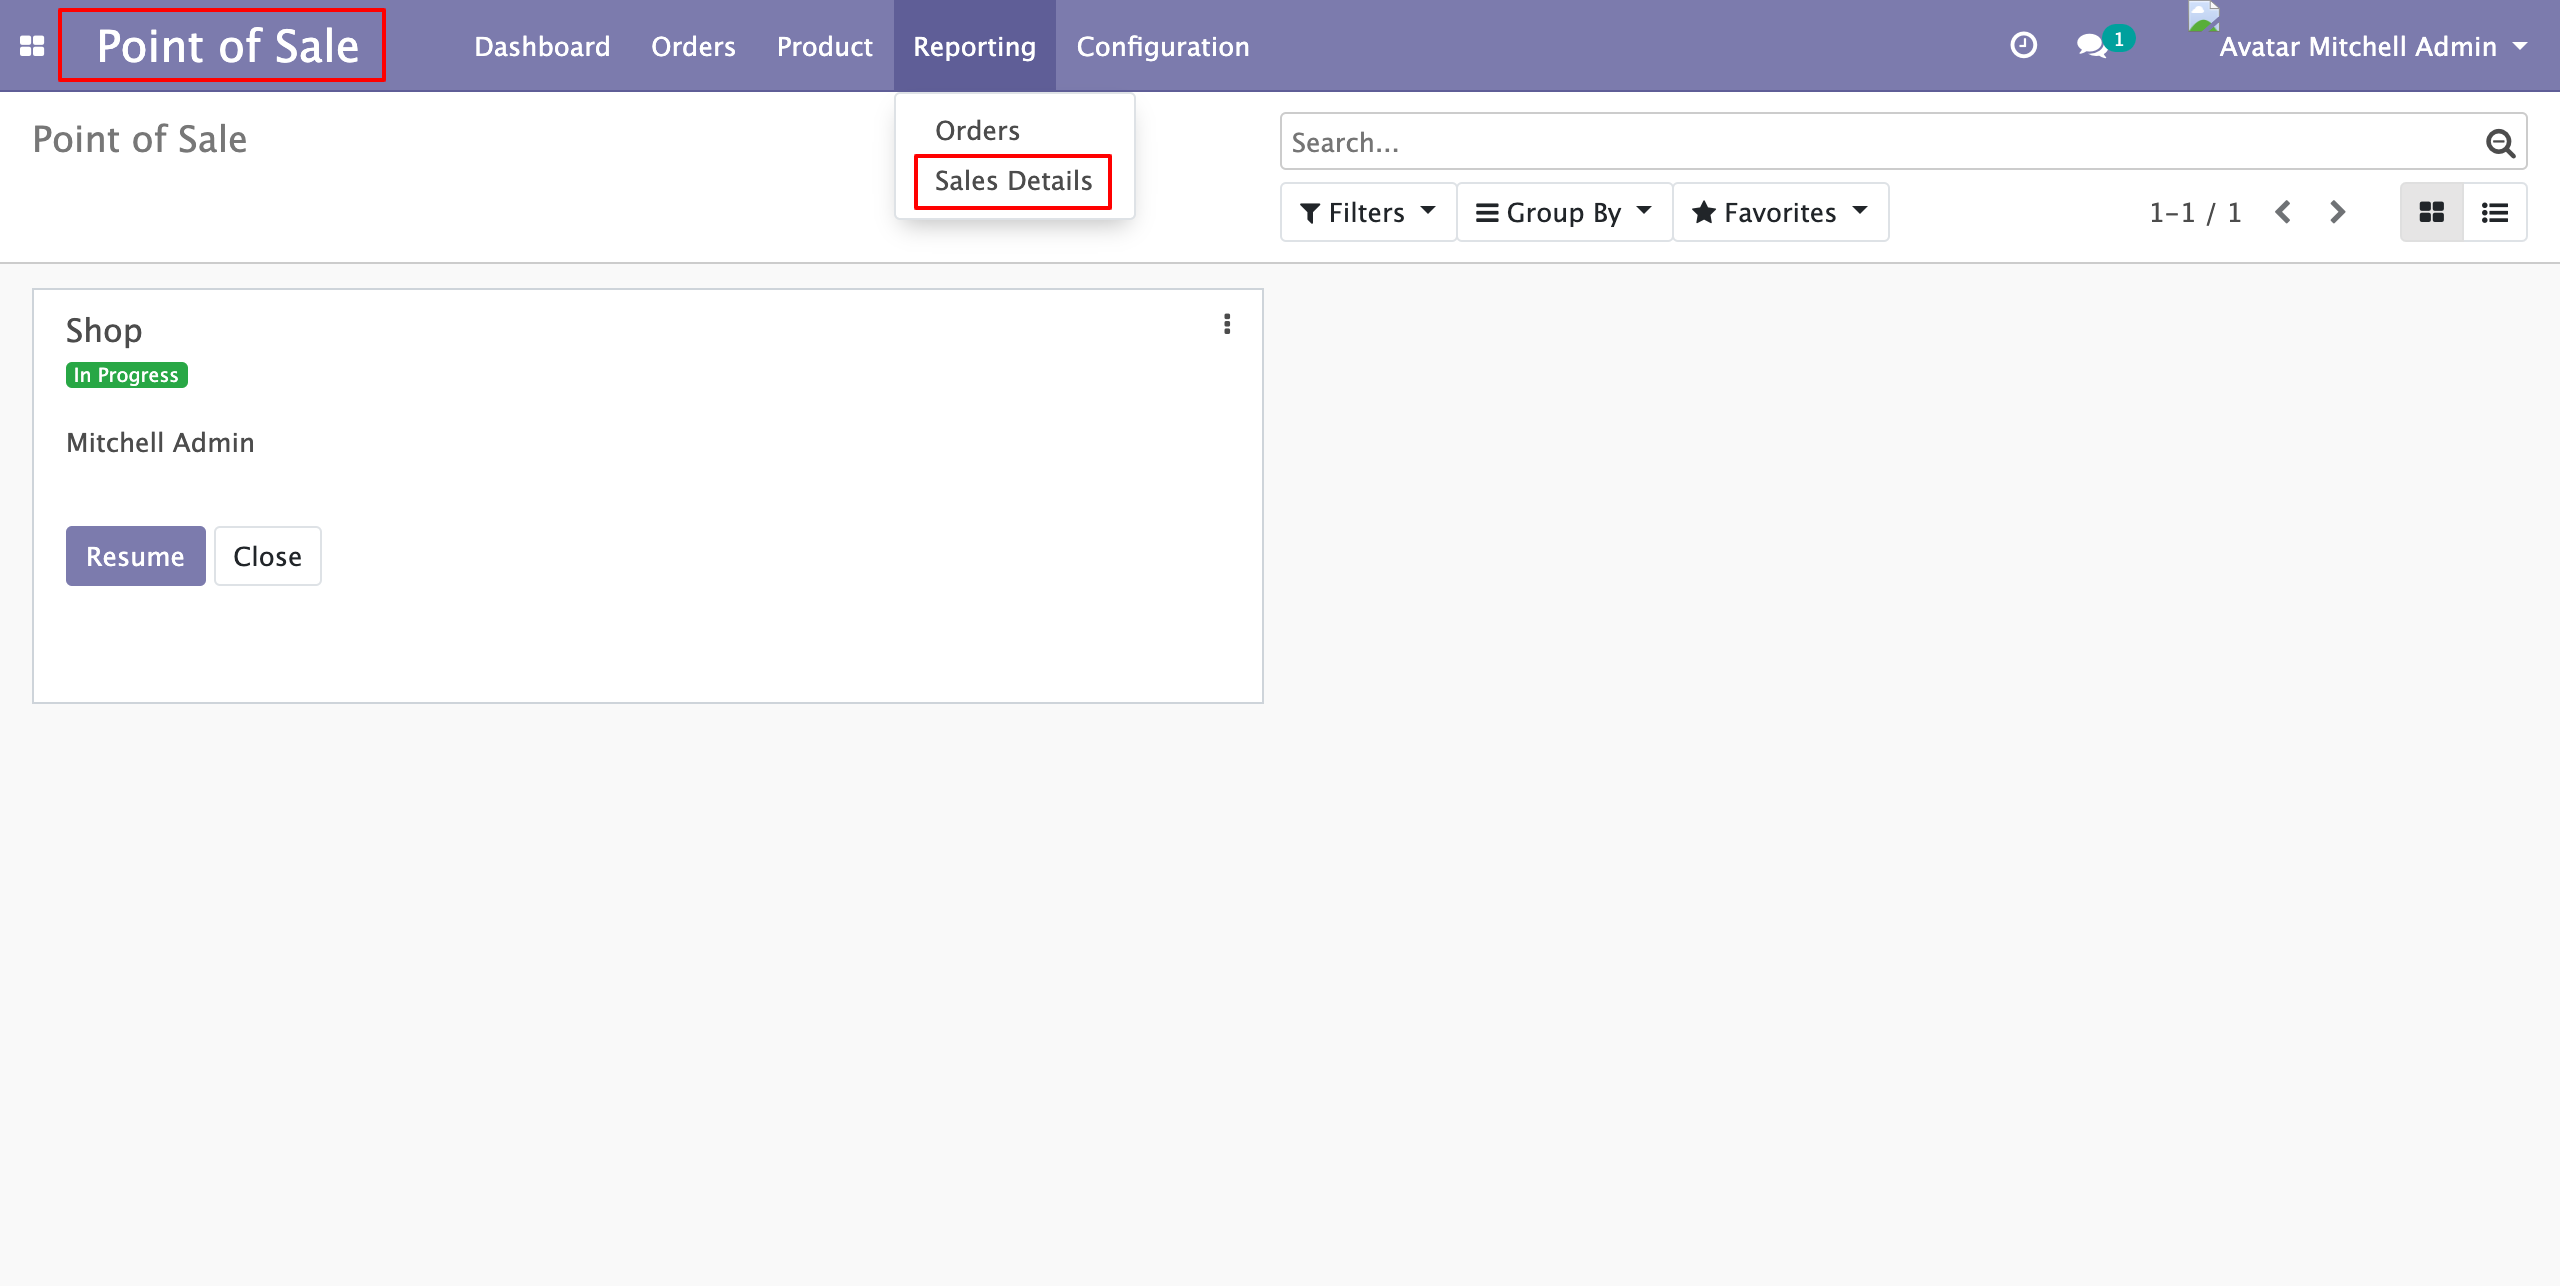This screenshot has width=2560, height=1286.
Task: Click the notification count badge 1
Action: [x=2118, y=39]
